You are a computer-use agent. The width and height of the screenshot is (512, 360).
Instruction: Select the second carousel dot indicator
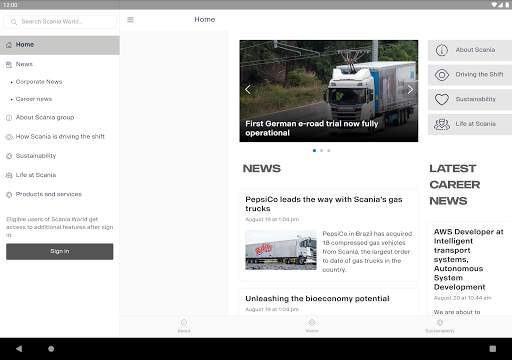[x=321, y=150]
